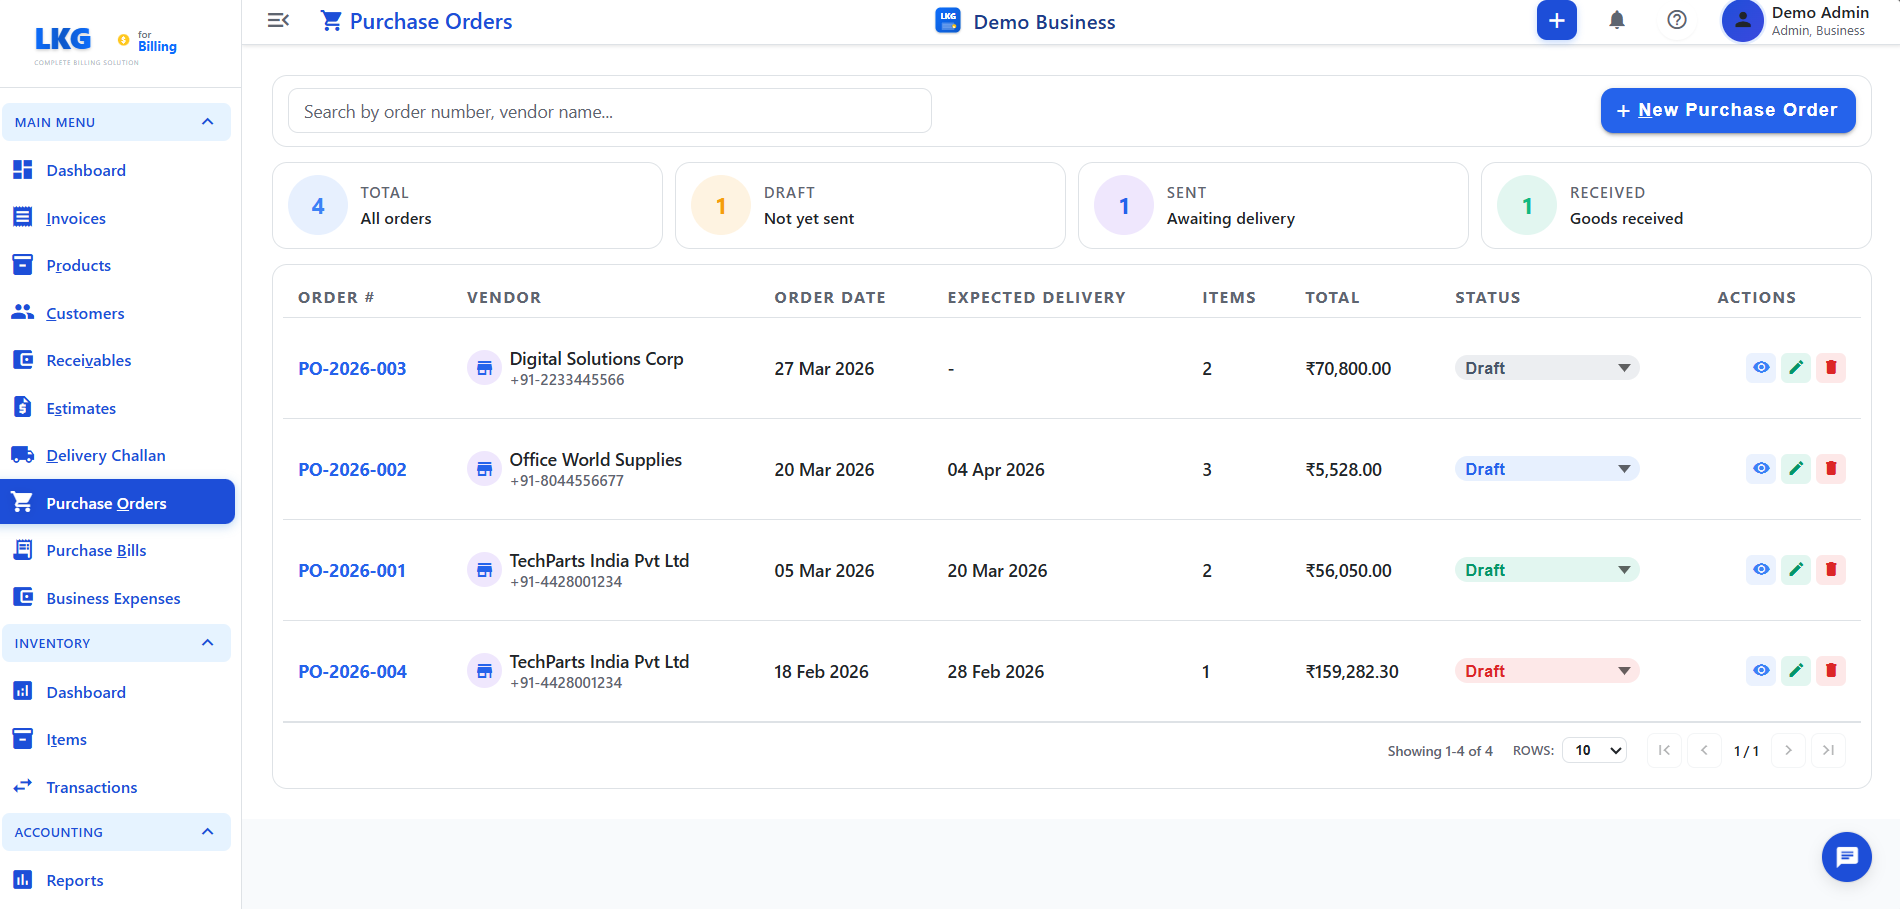Open main Dashboard in sidebar
This screenshot has width=1900, height=909.
(116, 170)
